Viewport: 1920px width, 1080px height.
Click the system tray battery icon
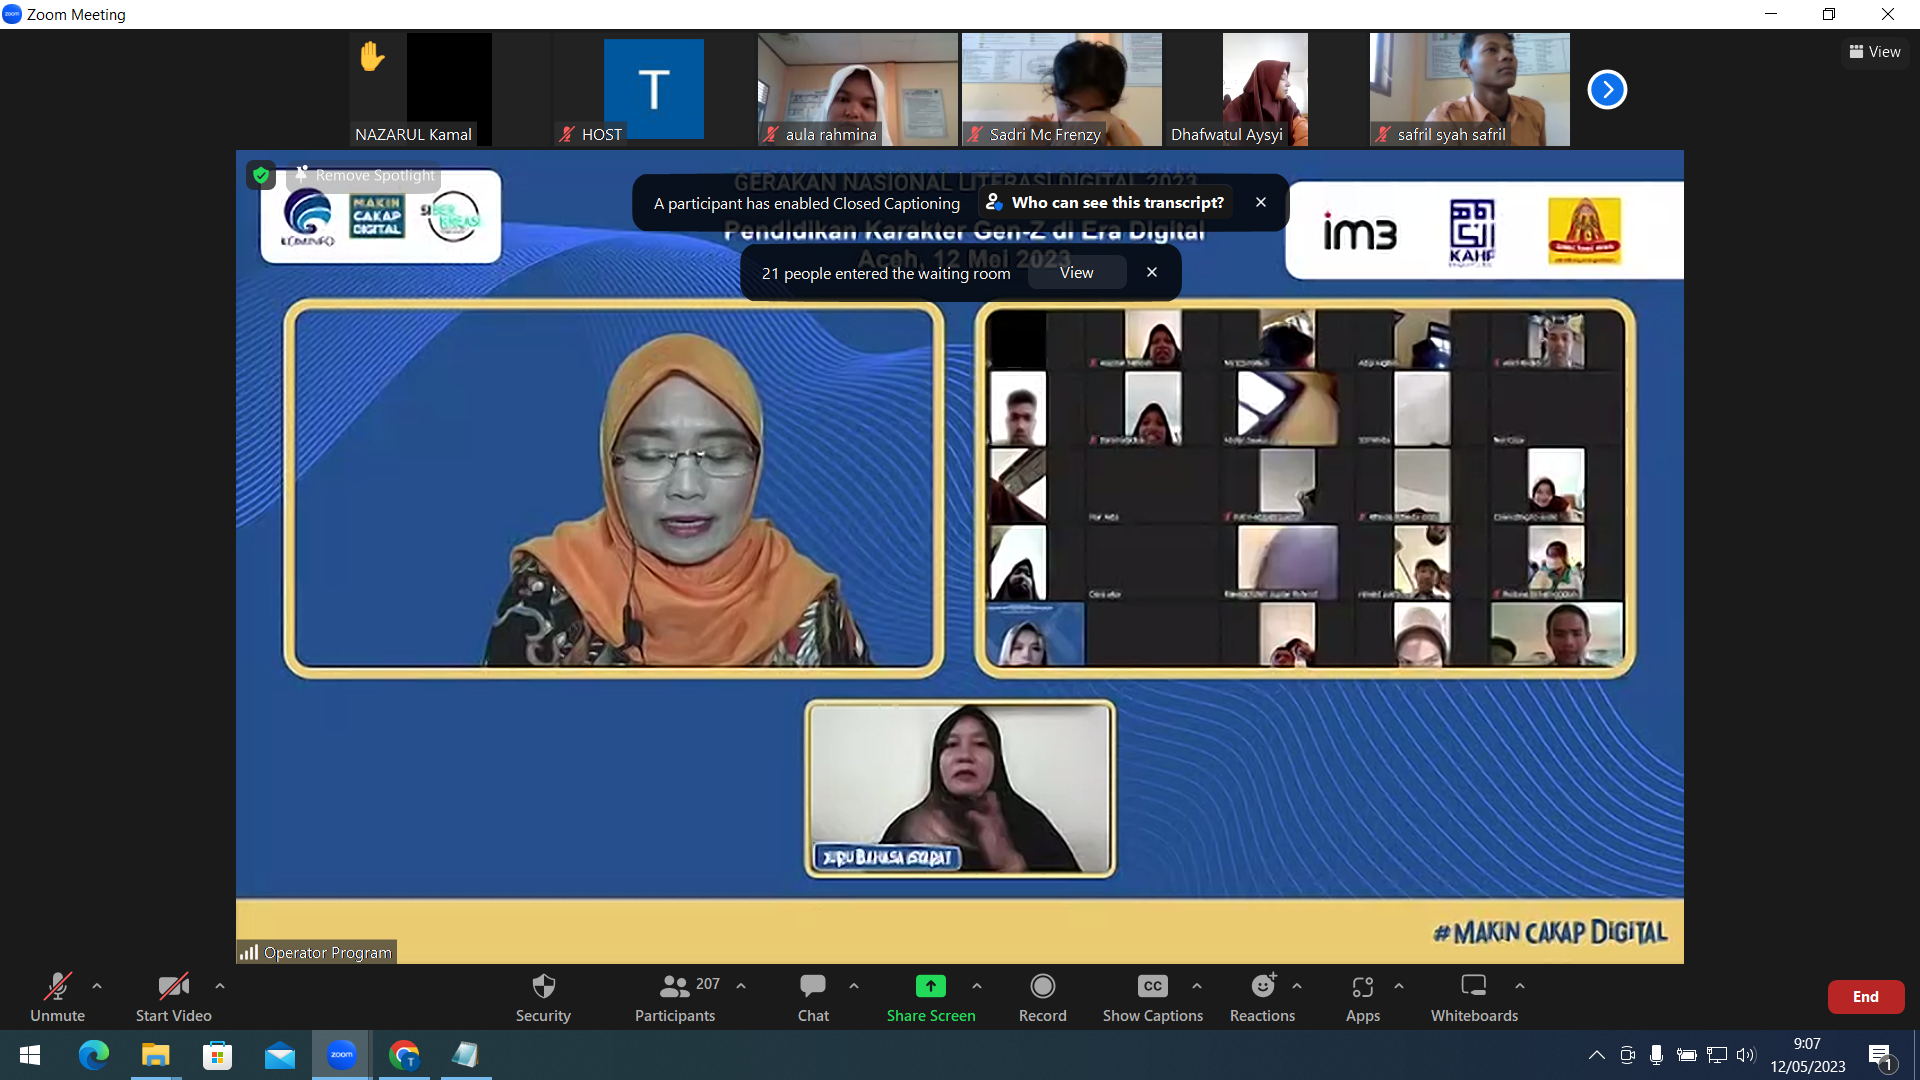[x=1687, y=1055]
